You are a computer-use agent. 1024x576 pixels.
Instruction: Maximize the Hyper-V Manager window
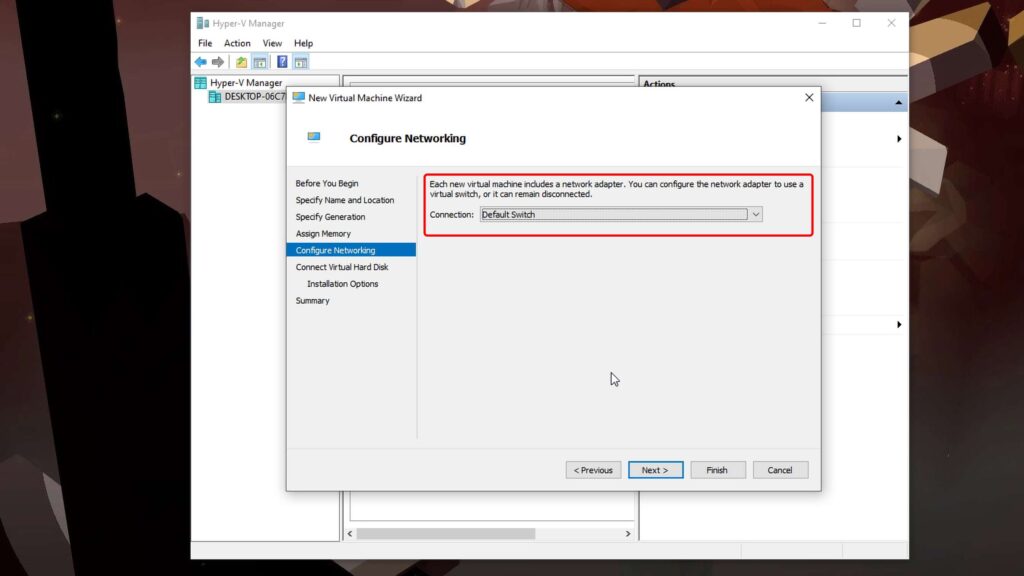coord(856,23)
